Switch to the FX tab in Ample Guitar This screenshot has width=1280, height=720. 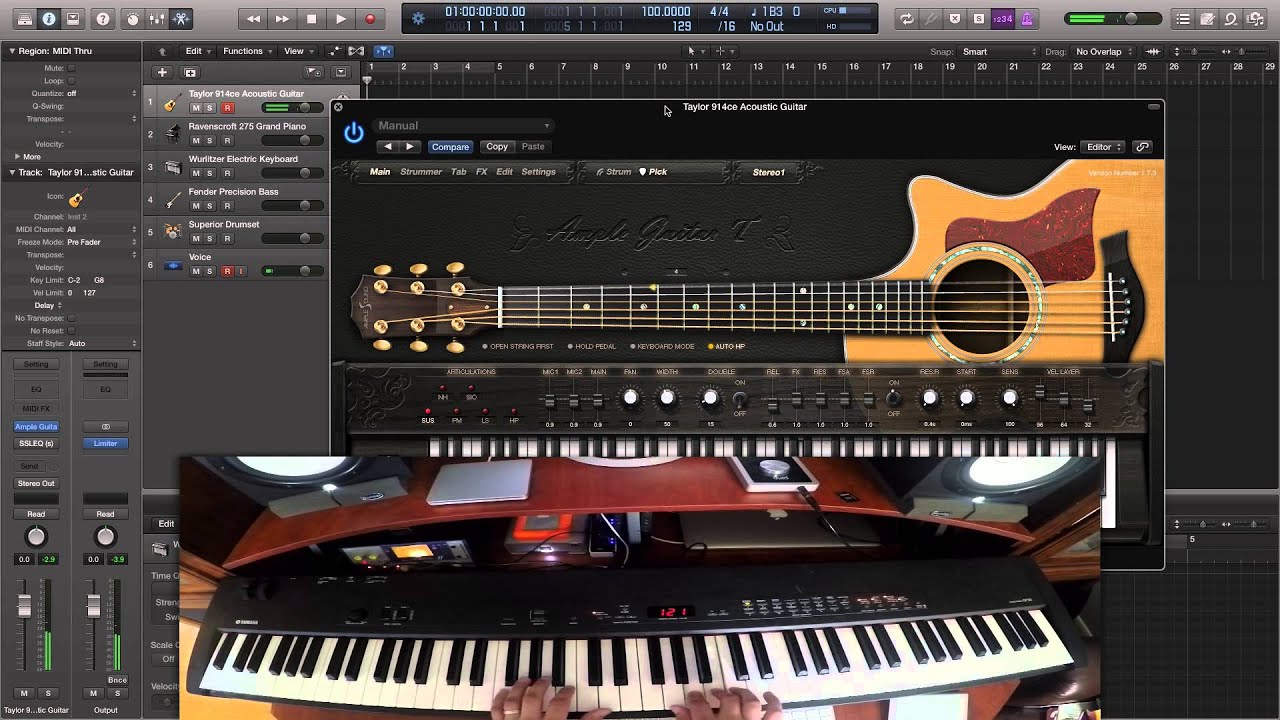(481, 172)
